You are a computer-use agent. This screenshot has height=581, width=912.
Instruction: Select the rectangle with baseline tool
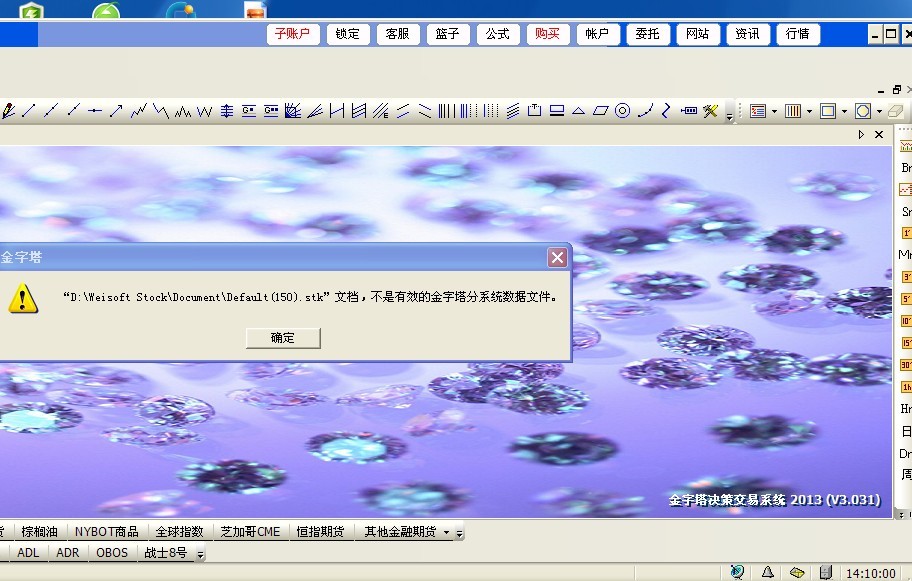(557, 111)
